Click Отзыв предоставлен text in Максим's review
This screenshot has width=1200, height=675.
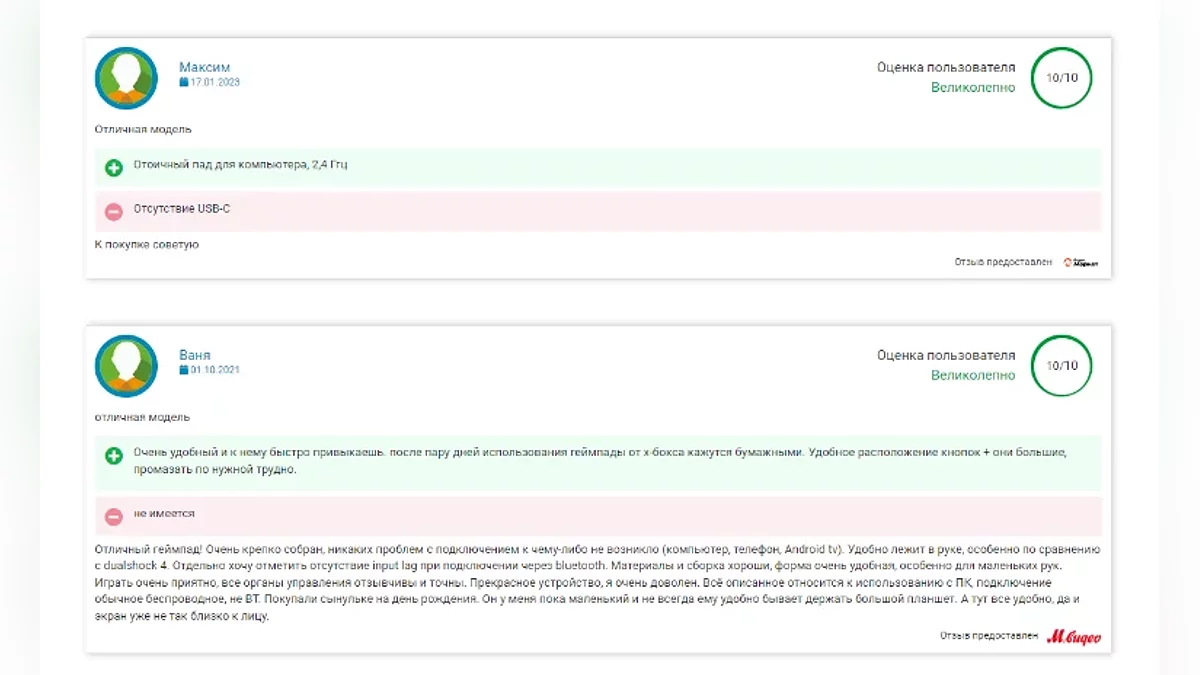click(x=1002, y=262)
